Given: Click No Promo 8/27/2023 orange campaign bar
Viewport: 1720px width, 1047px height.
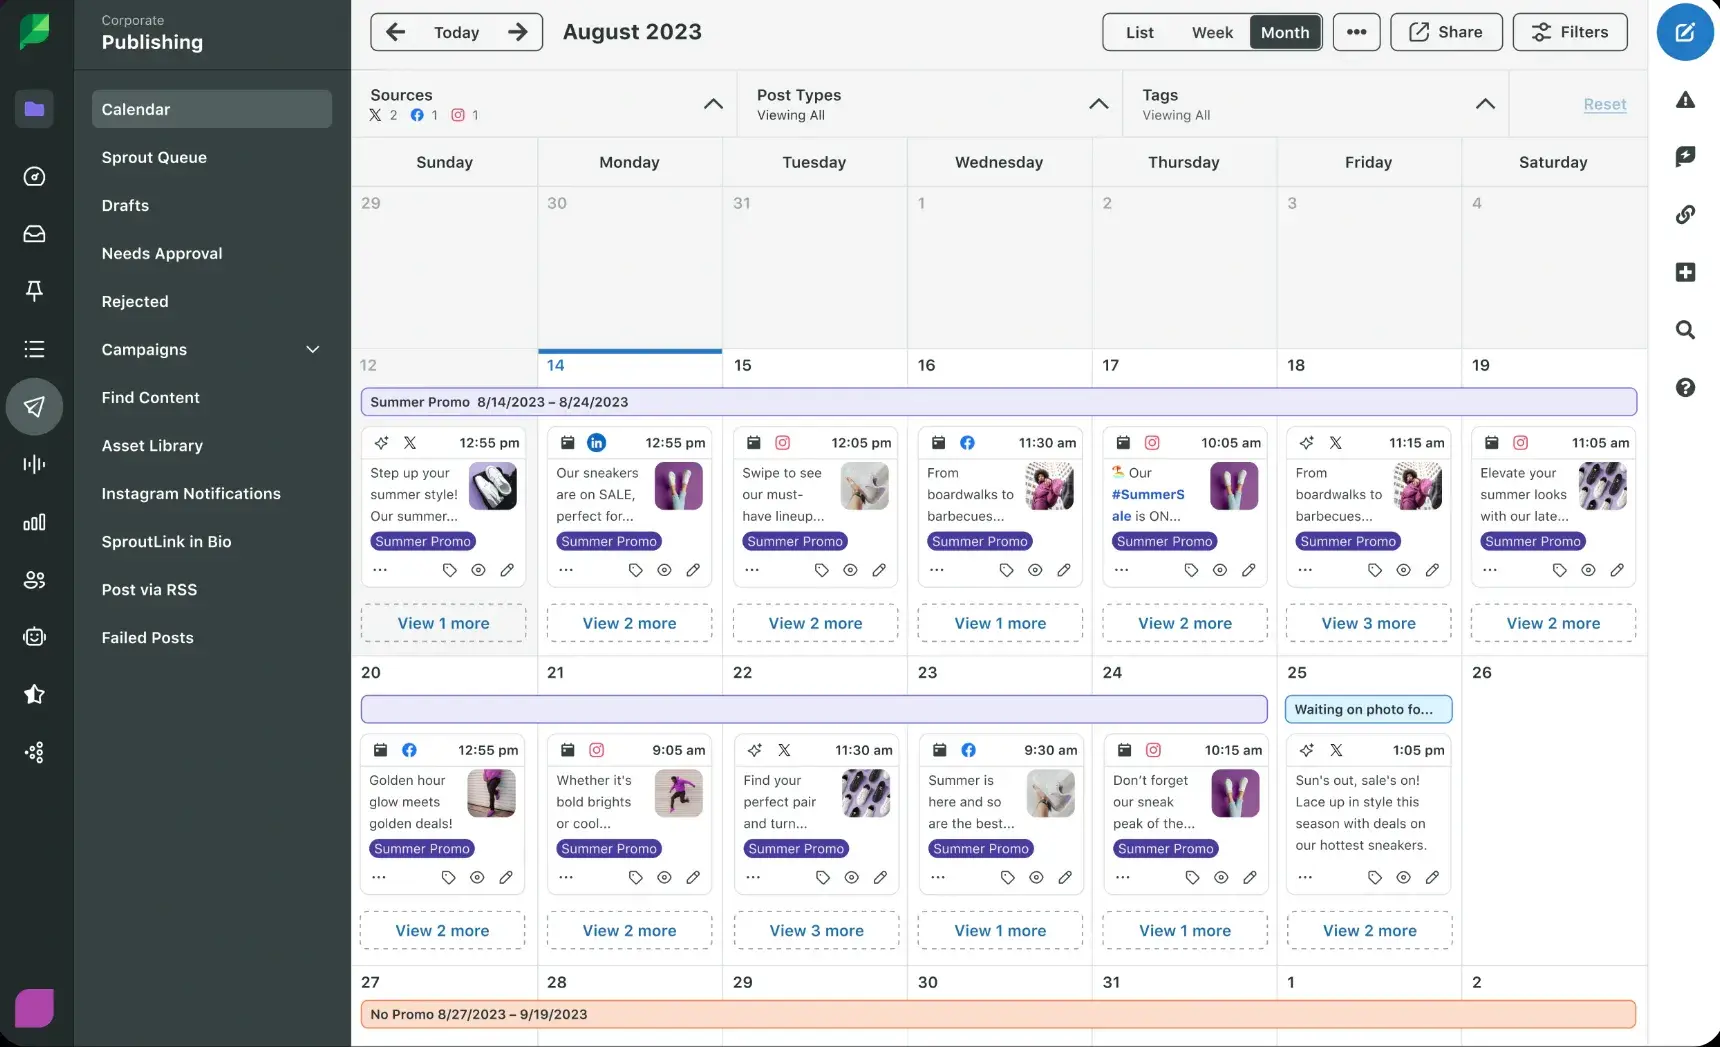Looking at the screenshot, I should point(998,1014).
